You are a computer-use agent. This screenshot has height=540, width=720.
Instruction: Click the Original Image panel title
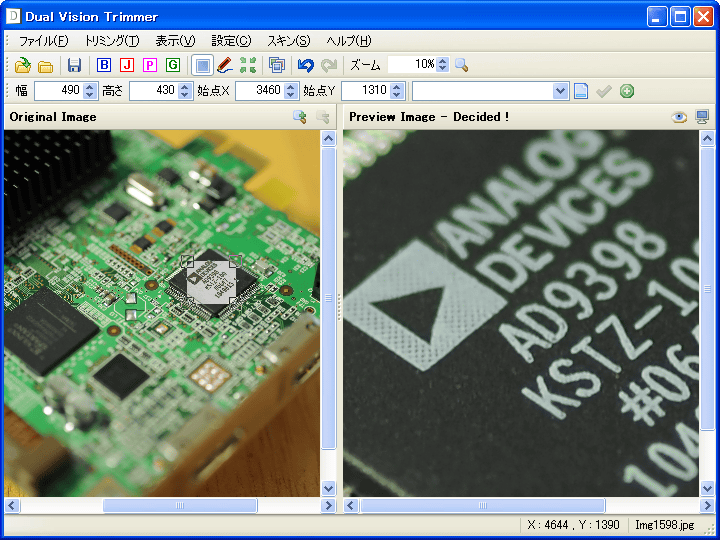[x=53, y=117]
